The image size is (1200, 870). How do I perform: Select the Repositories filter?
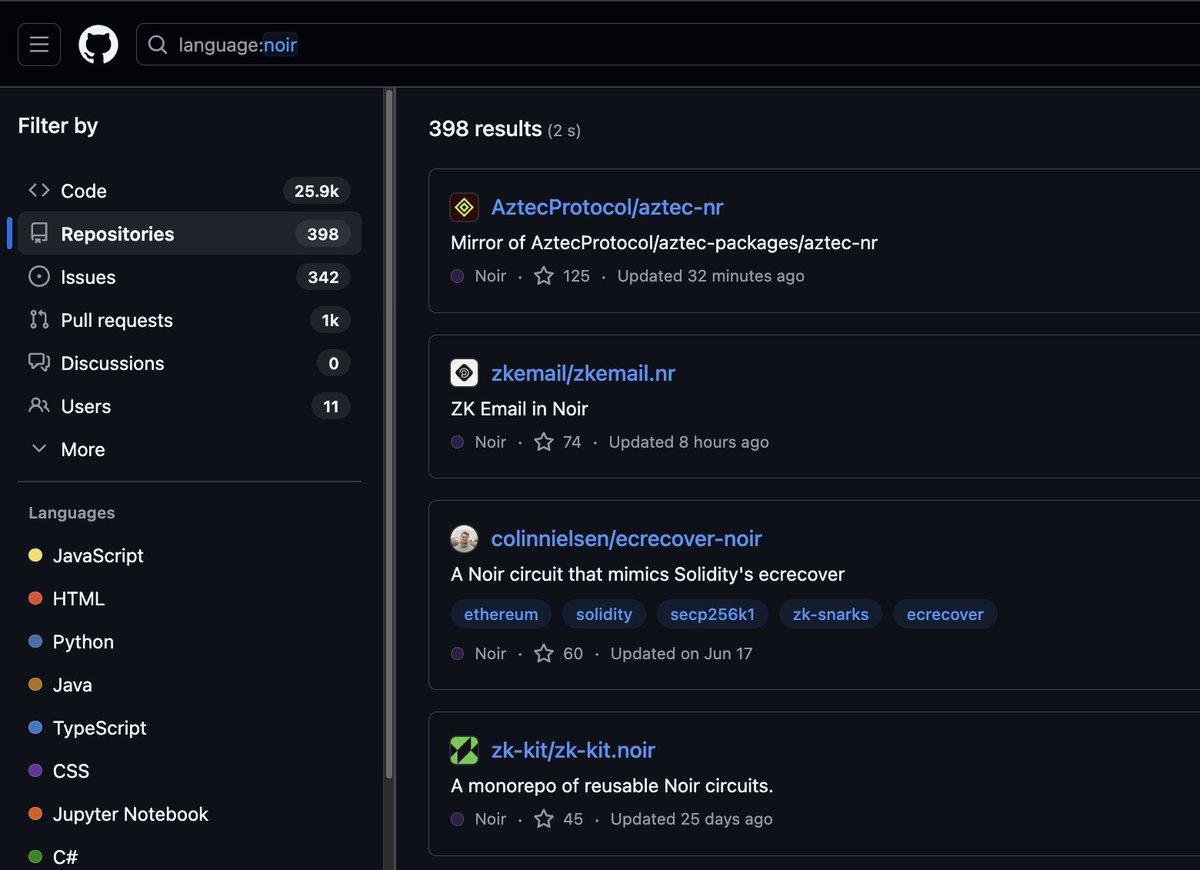coord(189,234)
